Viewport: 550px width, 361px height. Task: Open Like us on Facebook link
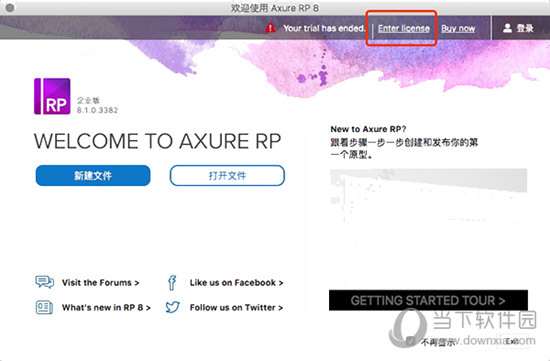[236, 283]
